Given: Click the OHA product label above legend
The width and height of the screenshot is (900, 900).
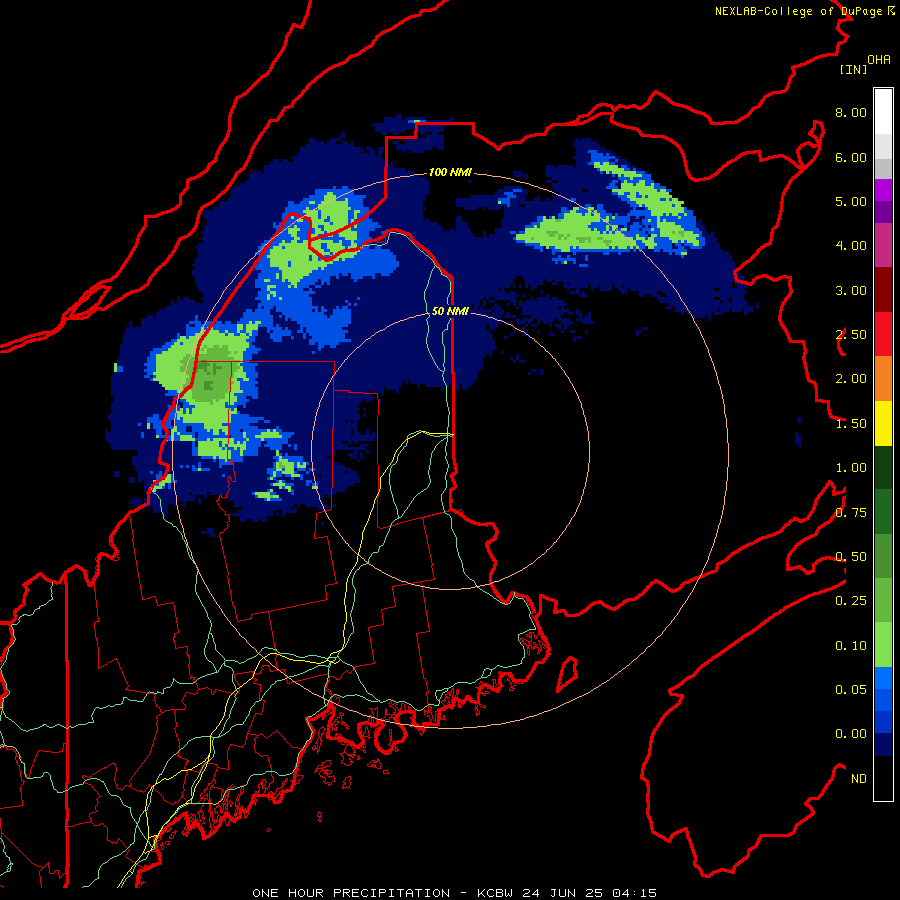Looking at the screenshot, I should coord(879,60).
